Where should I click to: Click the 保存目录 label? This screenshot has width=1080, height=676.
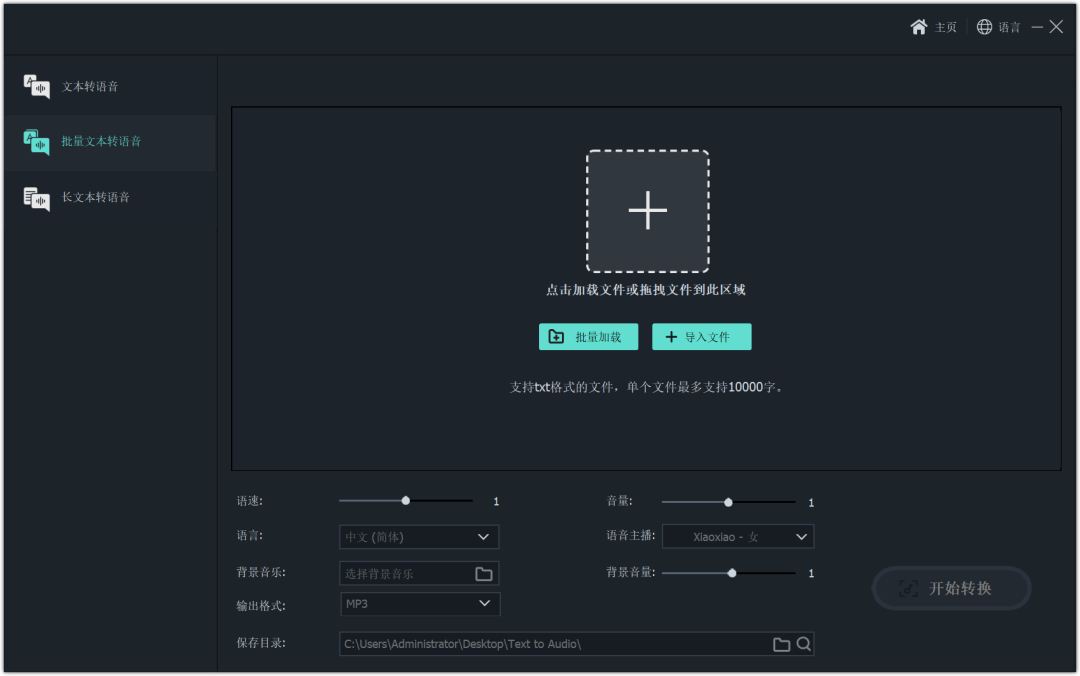(261, 643)
